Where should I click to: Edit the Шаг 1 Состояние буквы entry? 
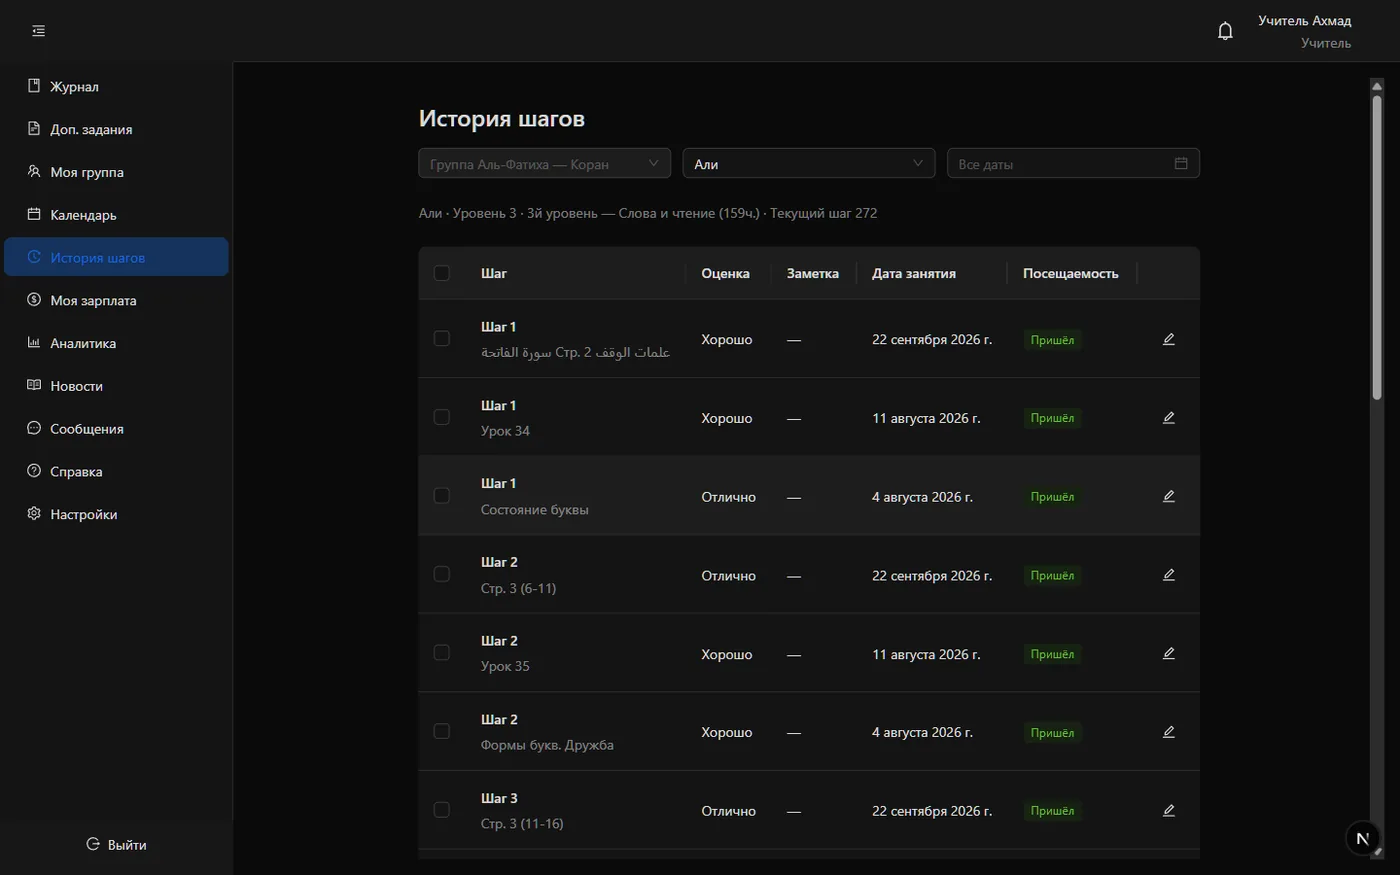click(x=1168, y=496)
